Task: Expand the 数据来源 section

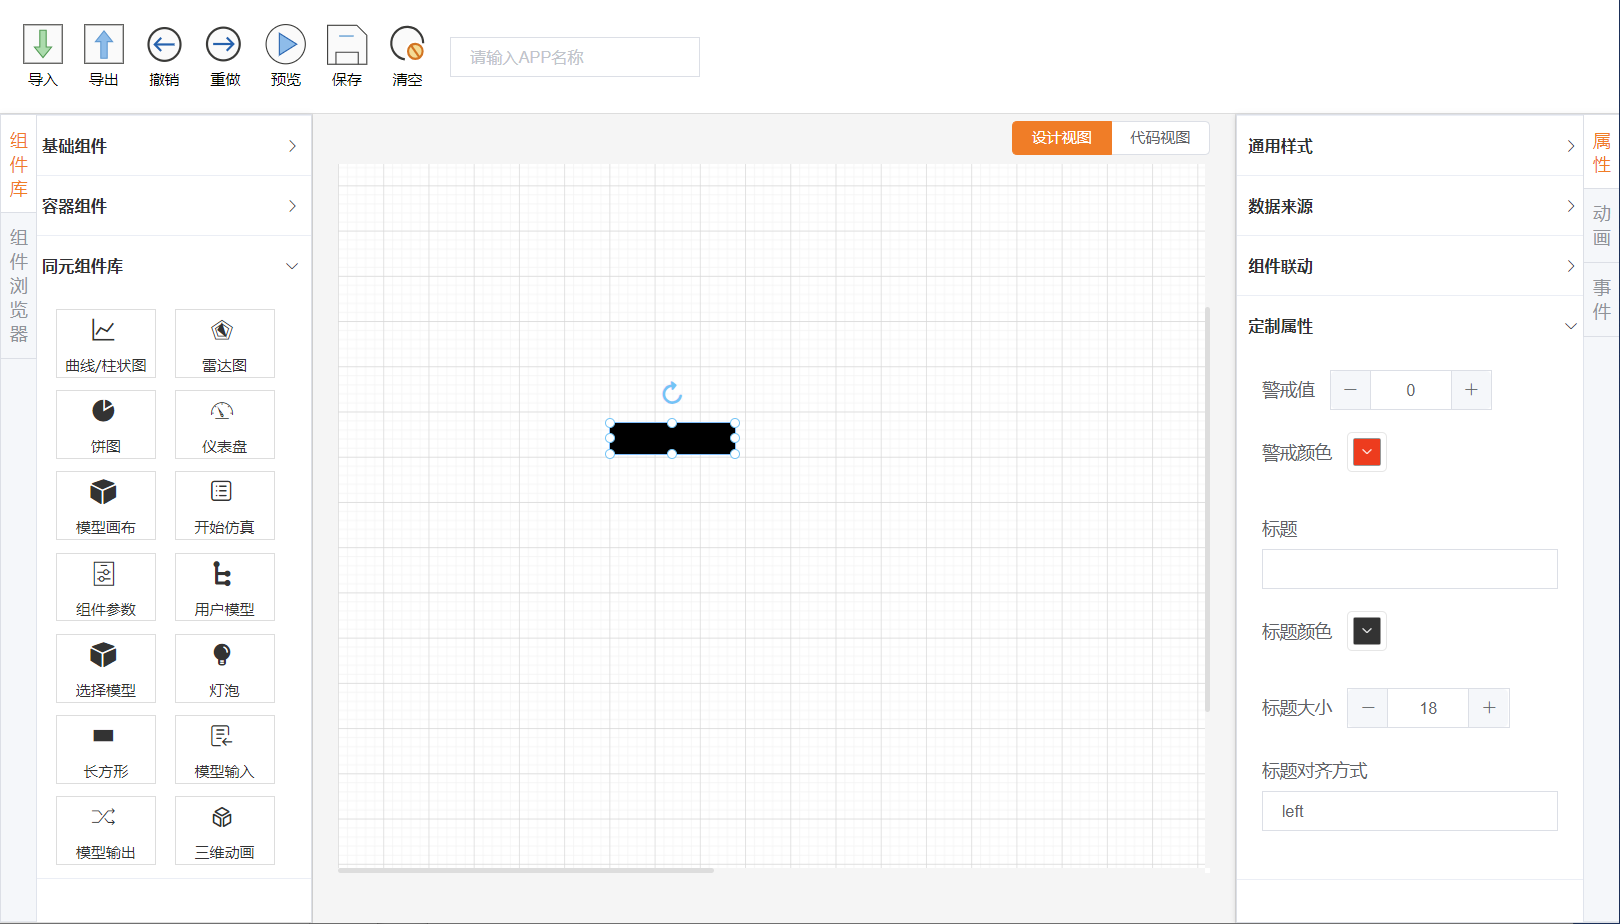Action: (1410, 206)
